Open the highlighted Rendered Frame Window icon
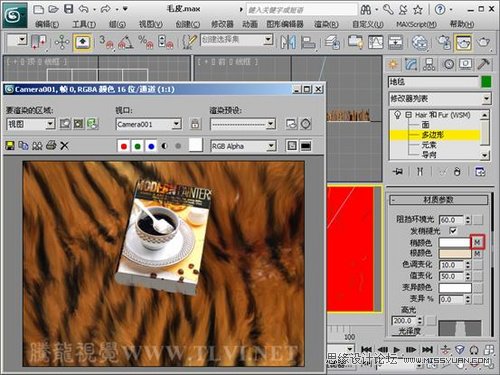Viewport: 500px width, 375px height. [x=463, y=42]
